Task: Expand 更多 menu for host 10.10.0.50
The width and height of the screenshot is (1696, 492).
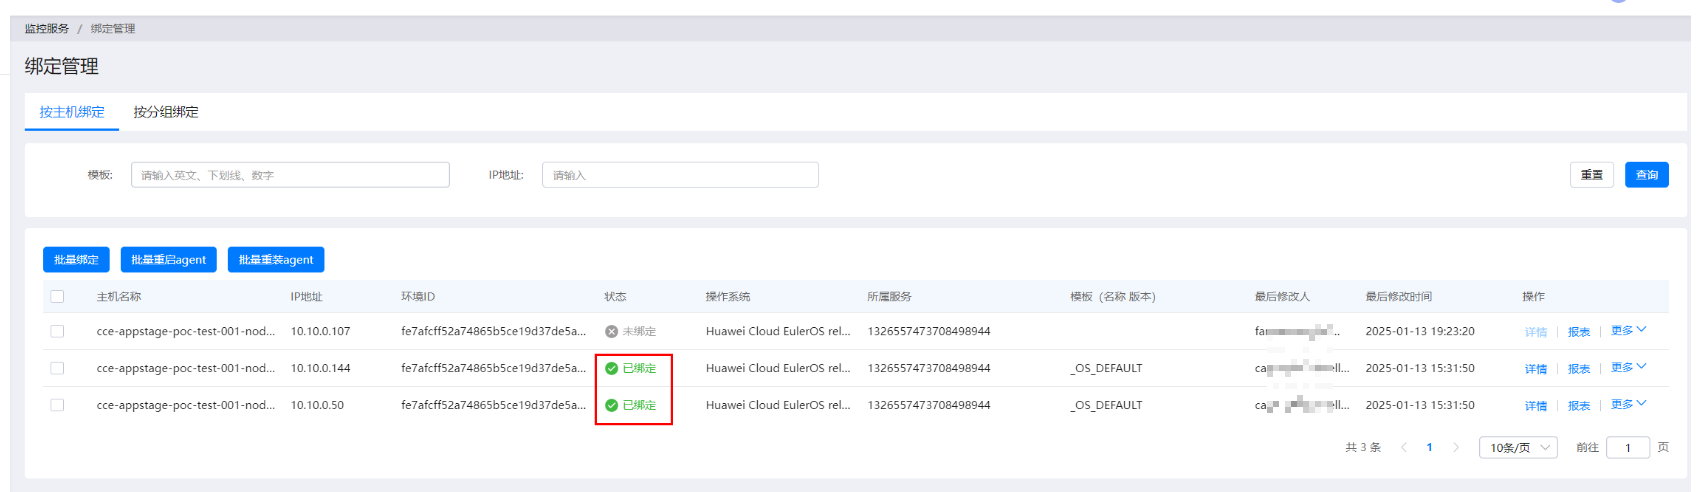Action: pyautogui.click(x=1627, y=404)
